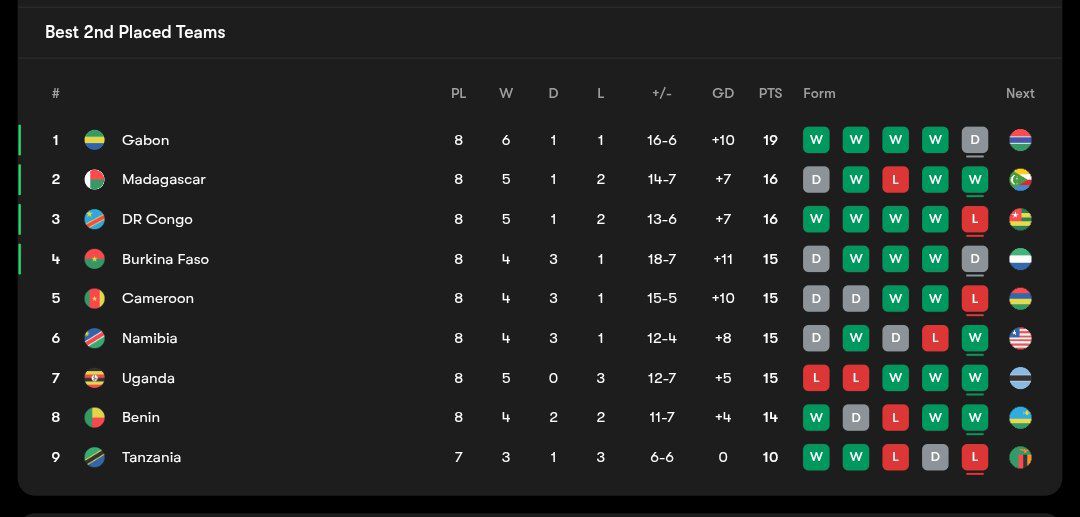The height and width of the screenshot is (517, 1080).
Task: Click the Gabon flag icon
Action: 95,140
